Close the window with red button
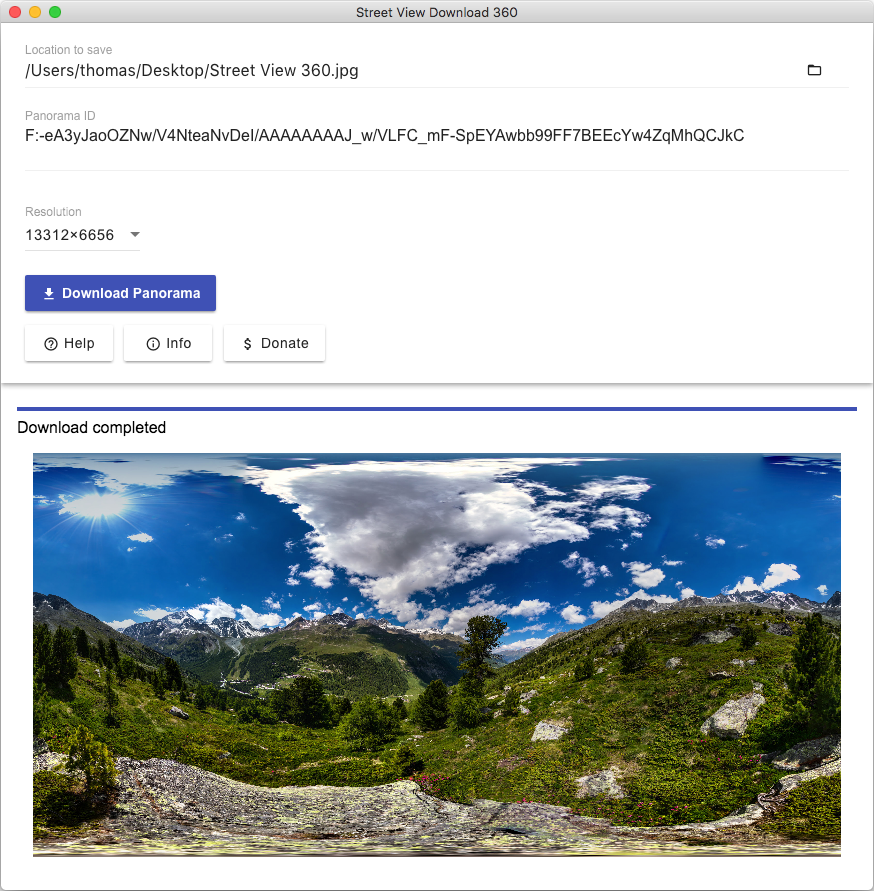 click(15, 12)
